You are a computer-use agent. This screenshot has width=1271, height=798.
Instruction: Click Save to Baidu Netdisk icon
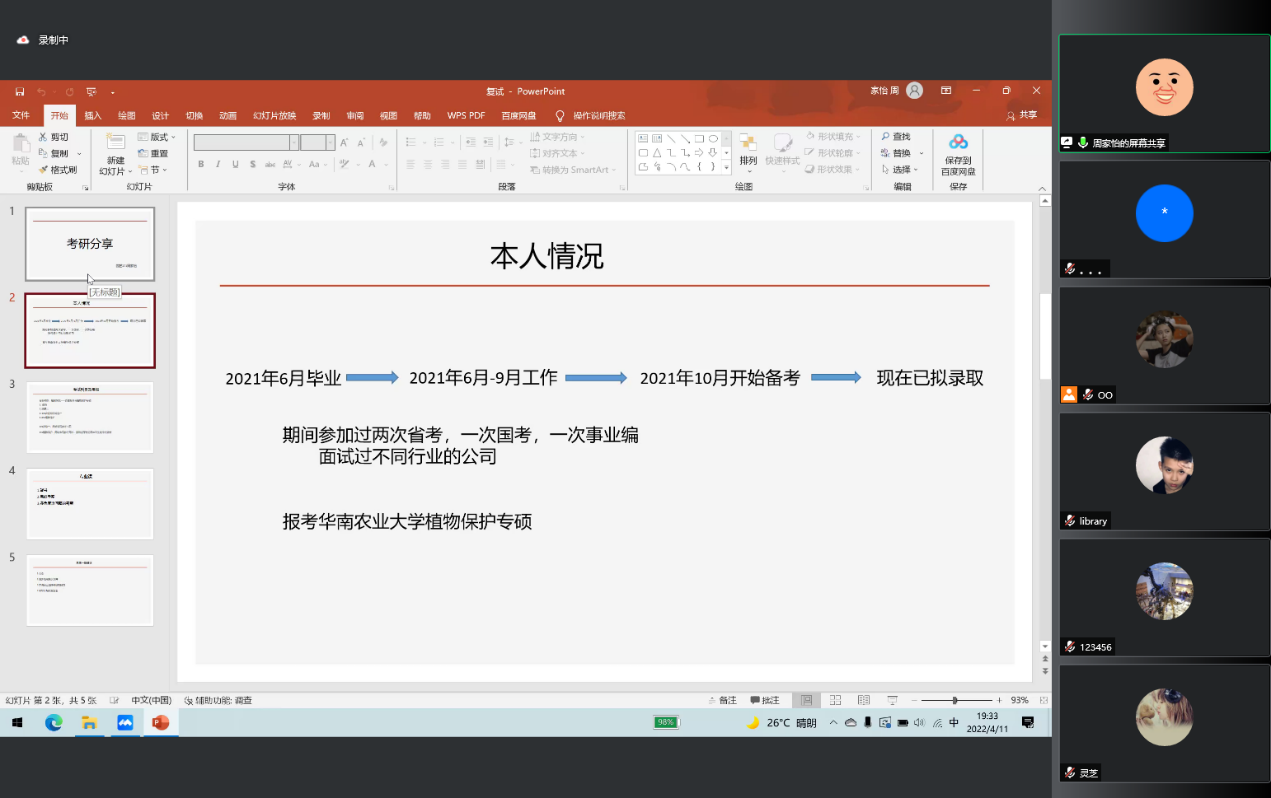tap(958, 143)
